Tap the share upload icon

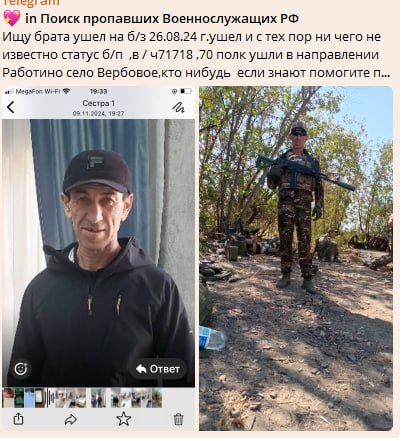pyautogui.click(x=19, y=419)
